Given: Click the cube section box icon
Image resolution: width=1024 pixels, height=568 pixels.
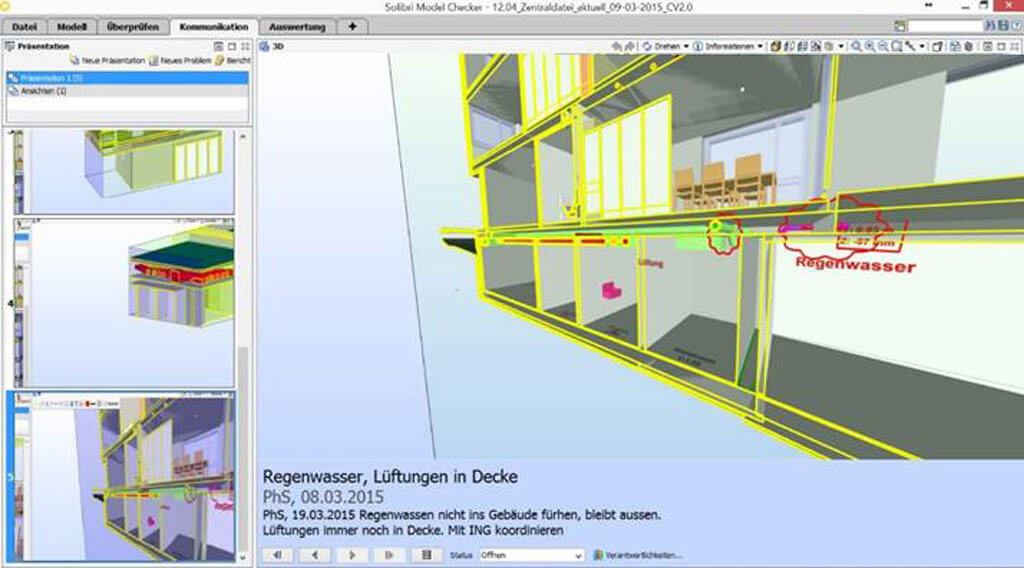Looking at the screenshot, I should point(938,46).
